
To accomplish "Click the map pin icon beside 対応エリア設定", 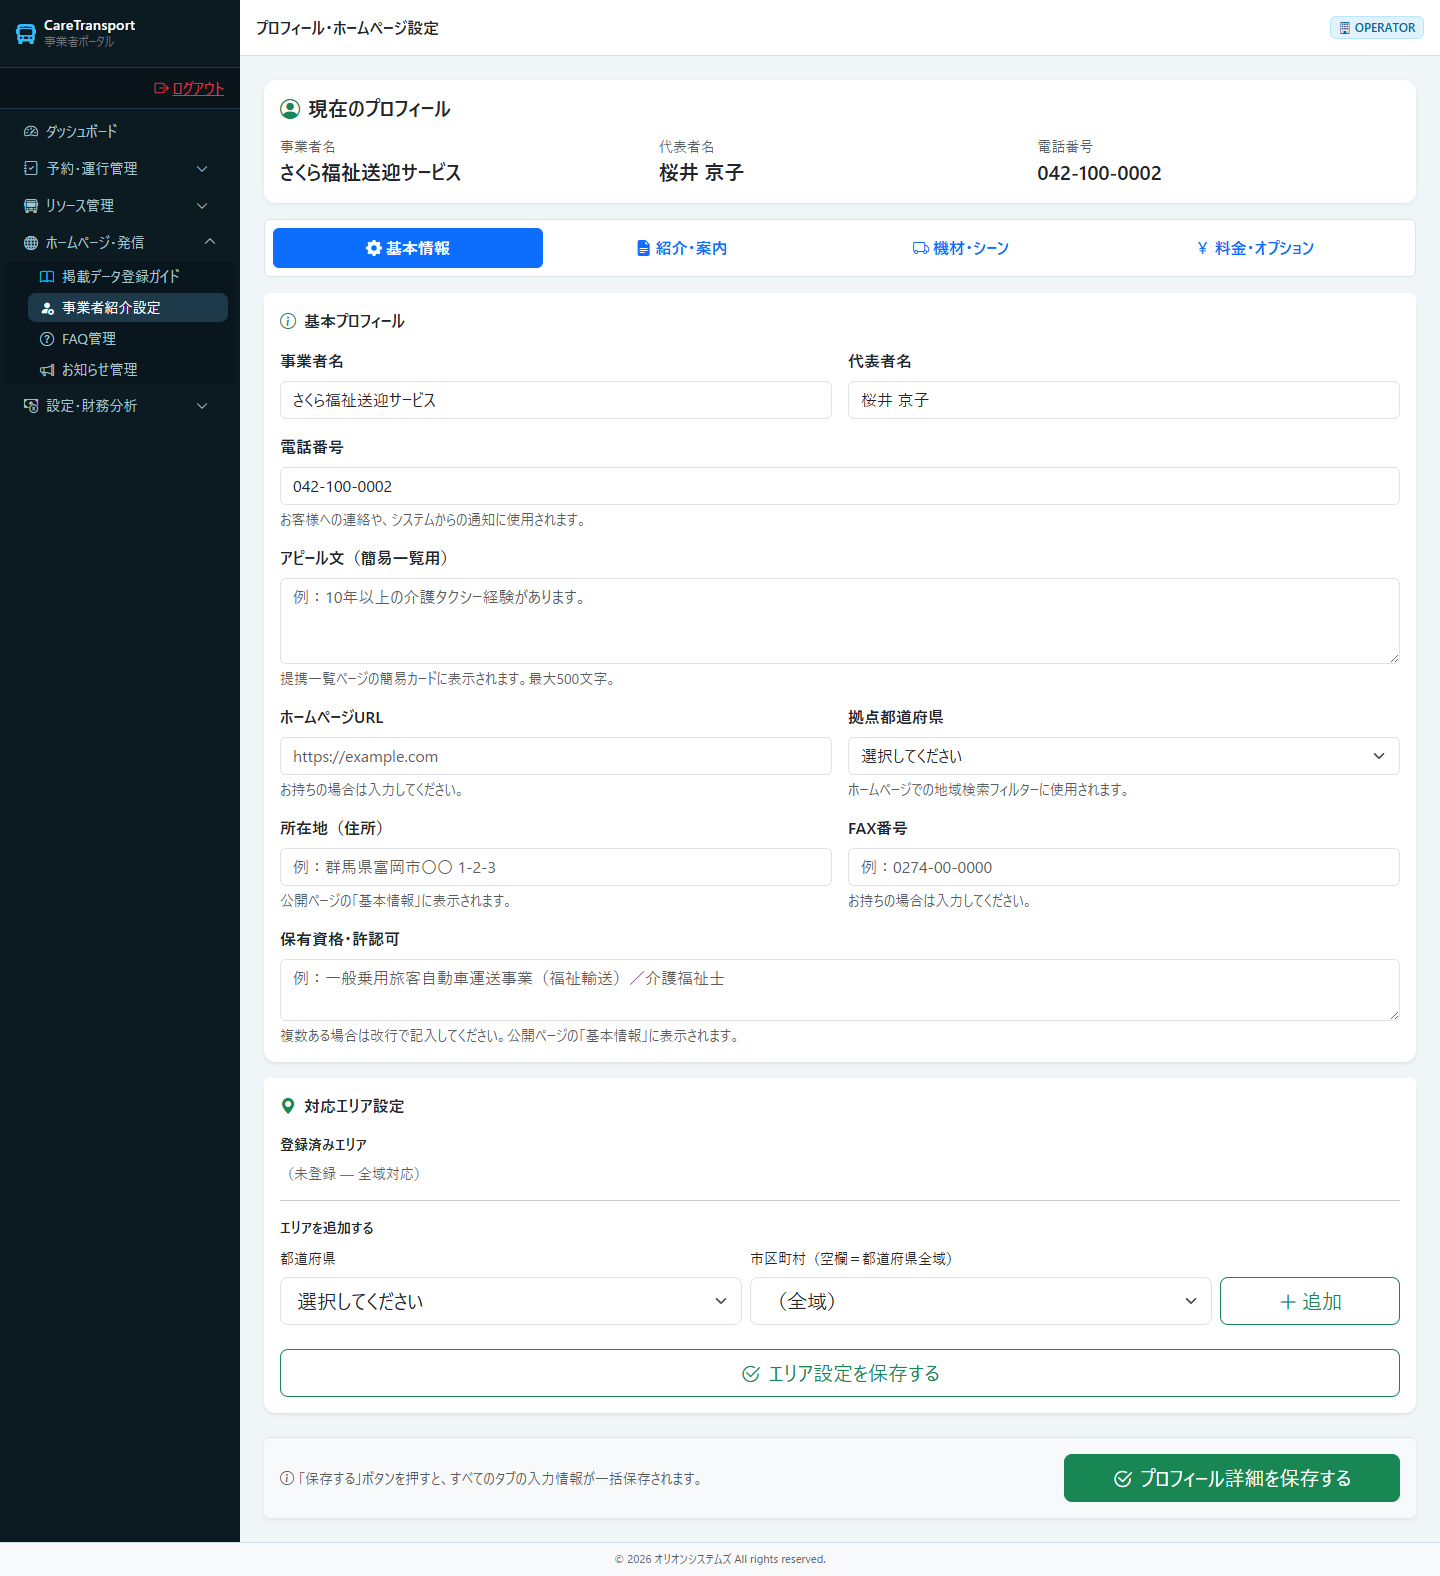I will (x=288, y=1106).
